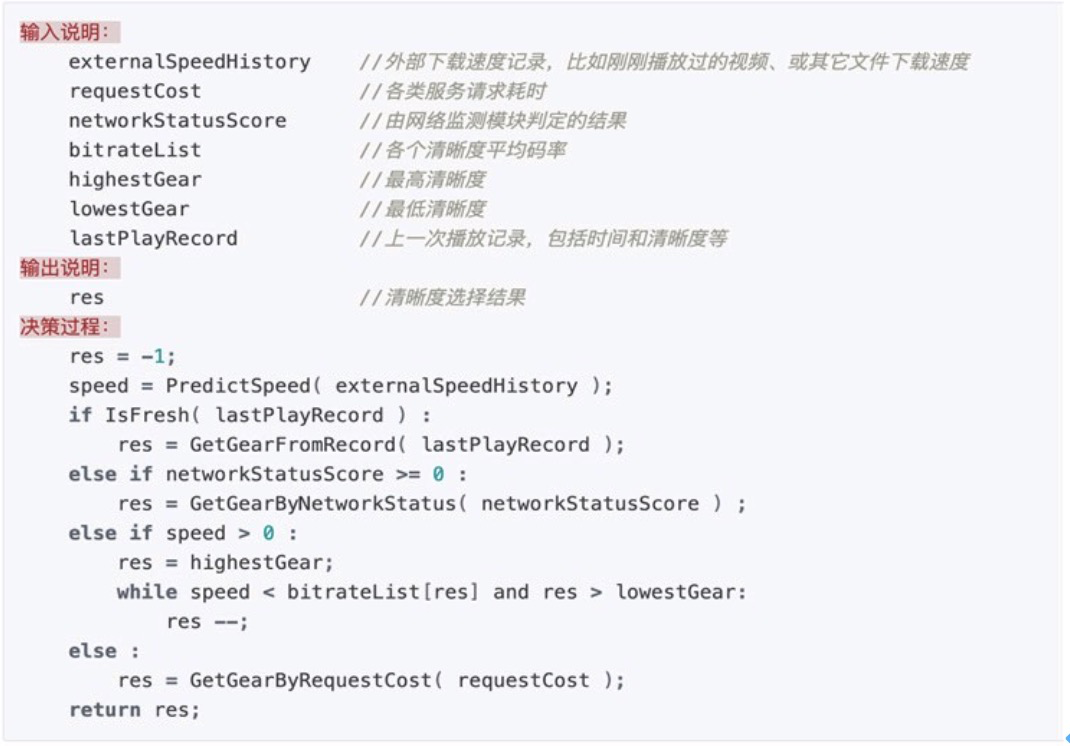Click the lowestGear parameter in the input list
This screenshot has height=746, width=1070.
tap(129, 209)
